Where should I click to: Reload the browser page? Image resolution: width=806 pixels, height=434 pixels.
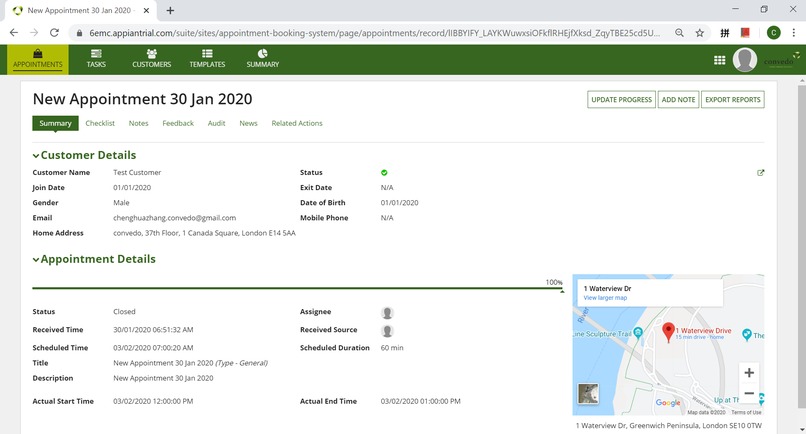click(54, 33)
